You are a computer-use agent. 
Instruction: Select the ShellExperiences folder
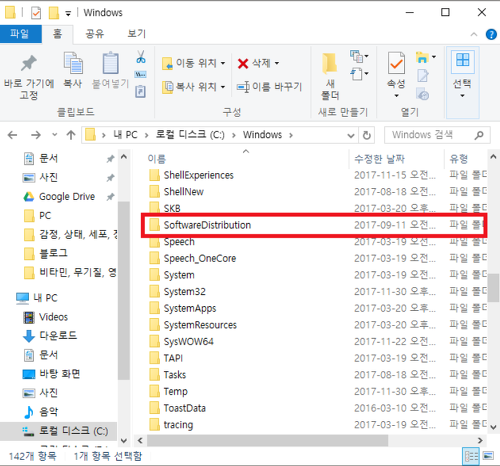click(199, 175)
